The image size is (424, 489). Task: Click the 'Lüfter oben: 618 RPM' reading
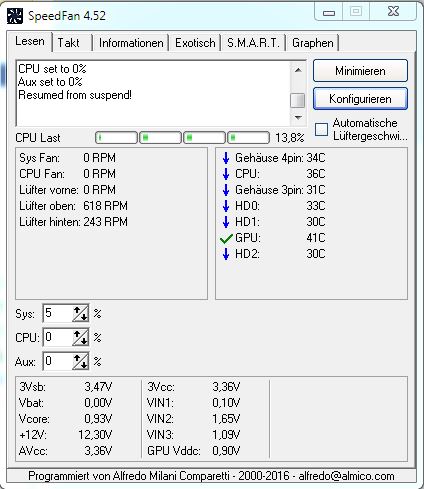click(x=73, y=206)
